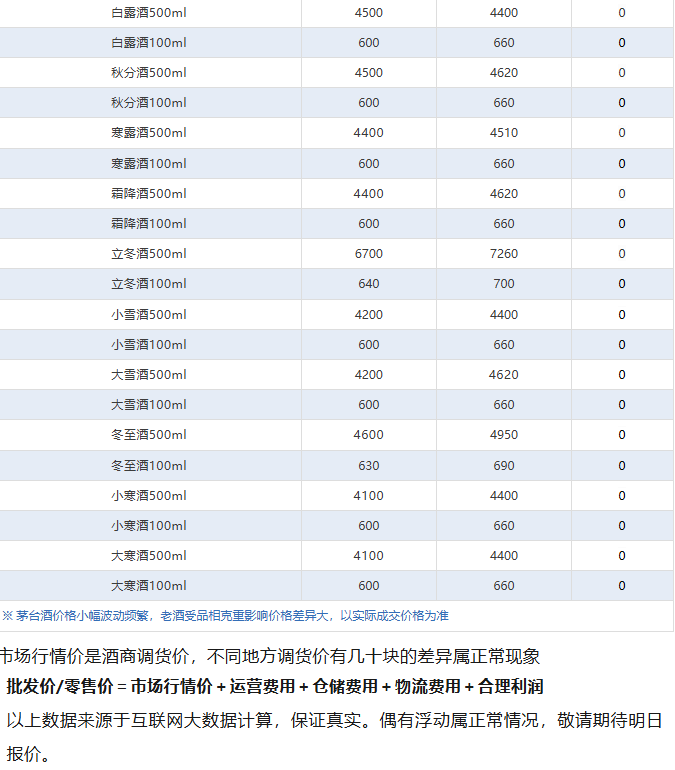Click the 6700 price value

coord(368,254)
